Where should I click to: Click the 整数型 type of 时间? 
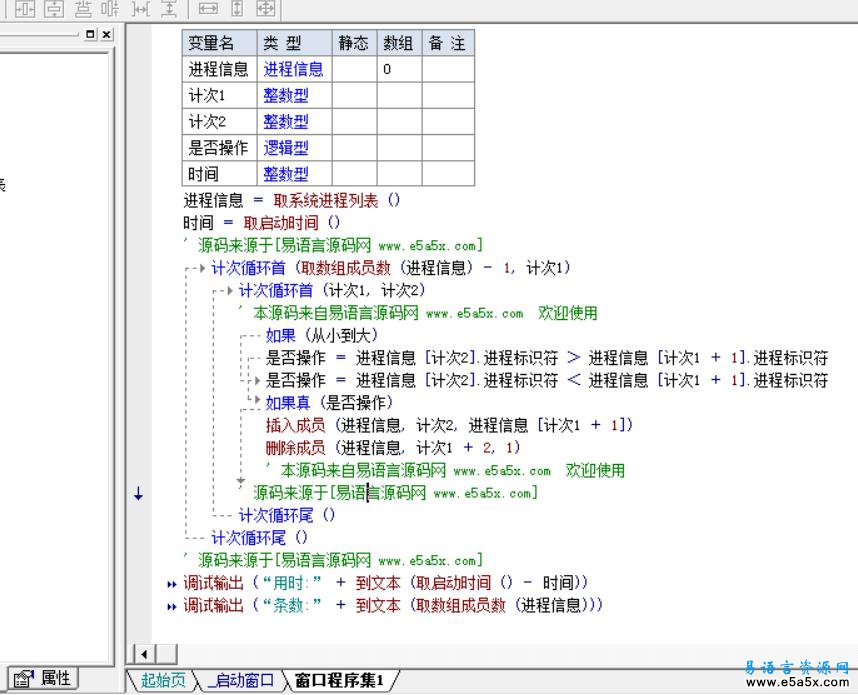click(x=286, y=174)
